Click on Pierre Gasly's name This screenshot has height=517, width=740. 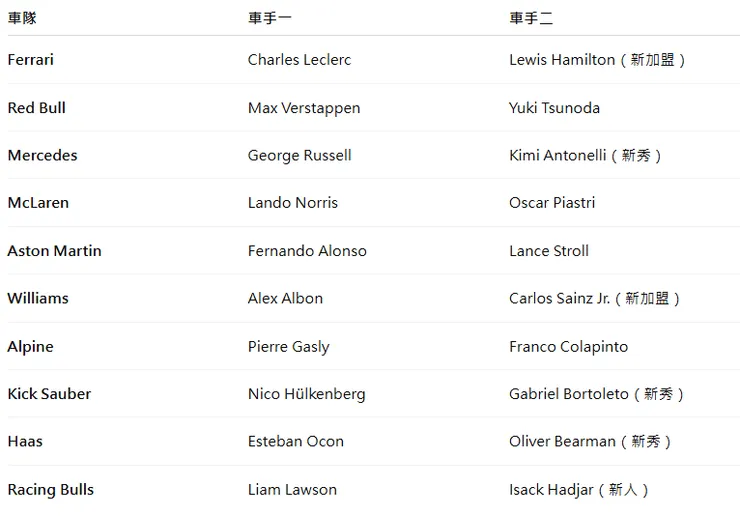288,346
